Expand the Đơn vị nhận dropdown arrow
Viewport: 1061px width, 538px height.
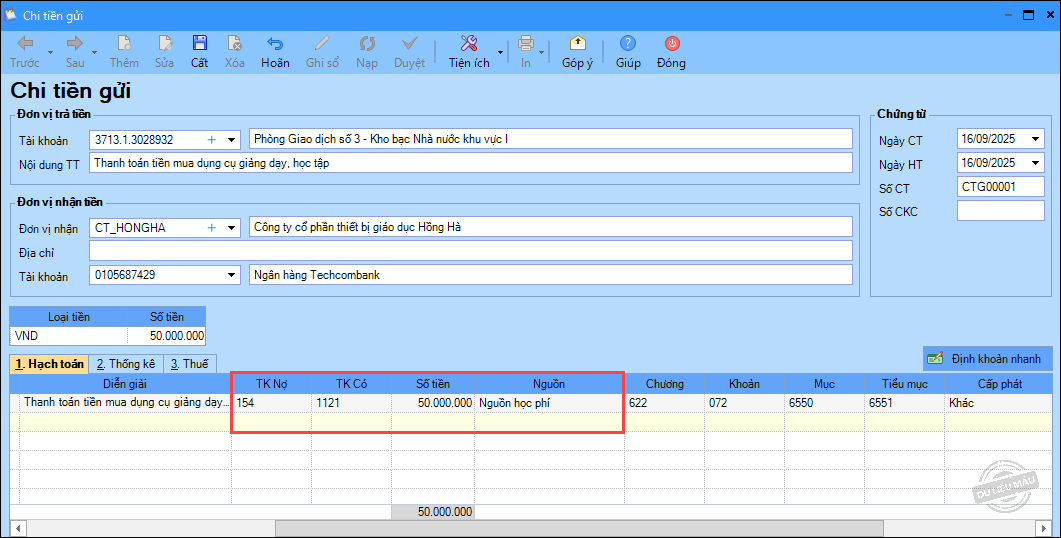pyautogui.click(x=232, y=228)
